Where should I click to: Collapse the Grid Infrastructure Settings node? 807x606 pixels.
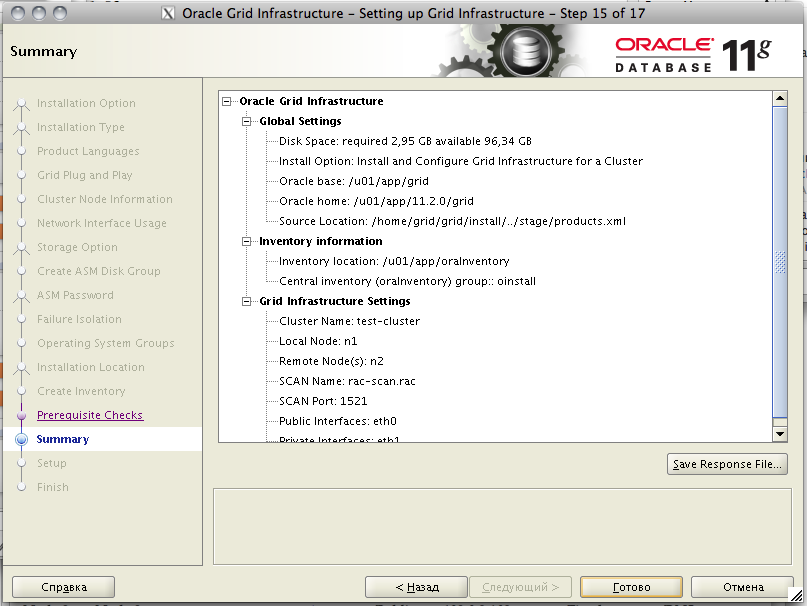pyautogui.click(x=248, y=301)
